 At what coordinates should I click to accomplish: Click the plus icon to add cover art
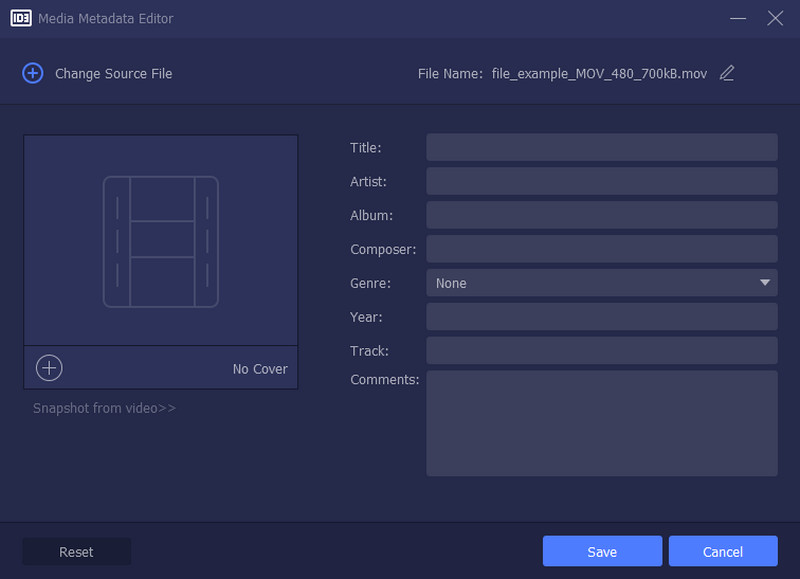(48, 367)
